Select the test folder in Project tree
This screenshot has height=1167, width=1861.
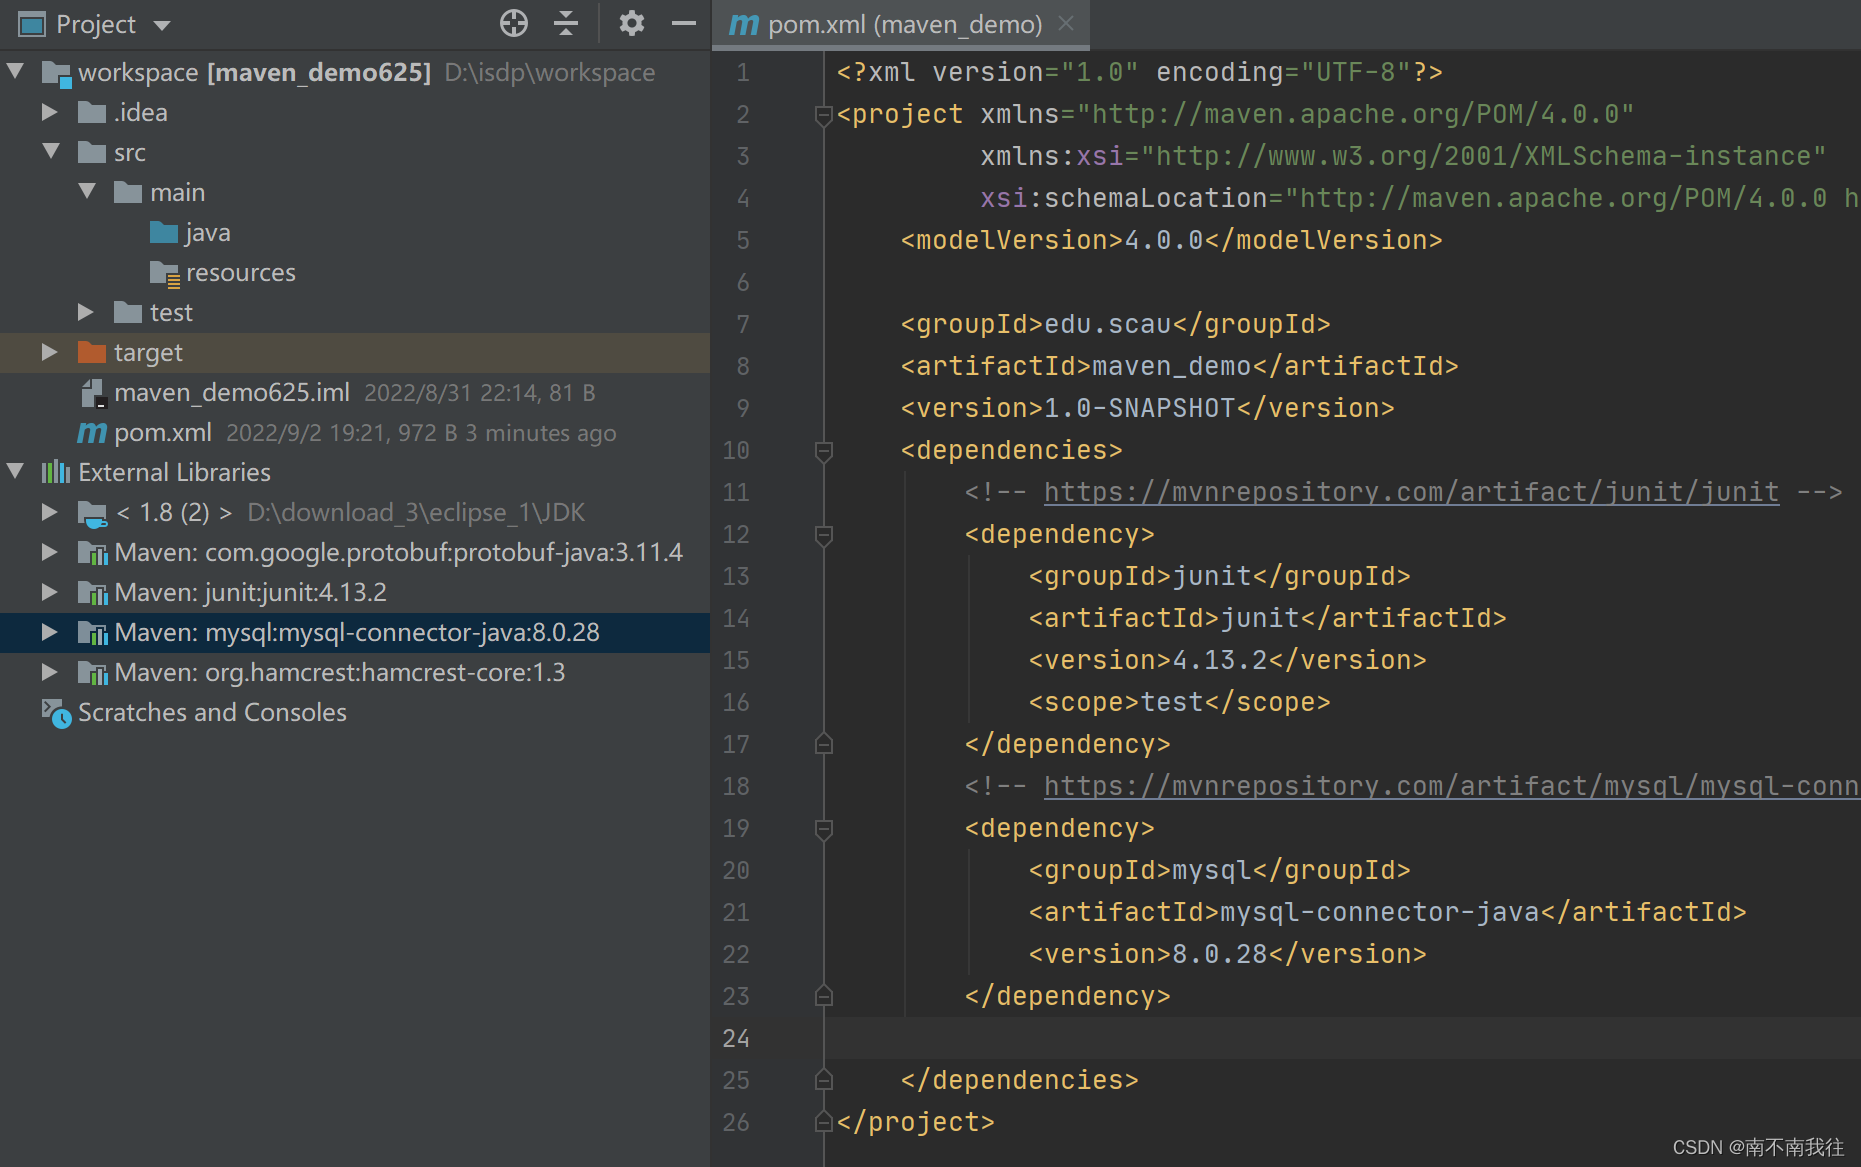[x=170, y=312]
